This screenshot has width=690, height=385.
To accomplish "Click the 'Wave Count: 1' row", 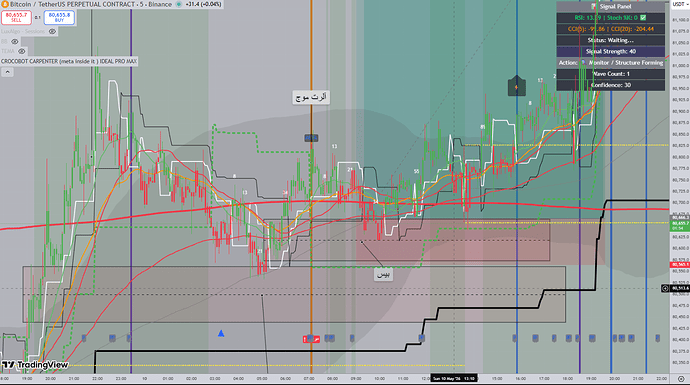I will tap(611, 74).
